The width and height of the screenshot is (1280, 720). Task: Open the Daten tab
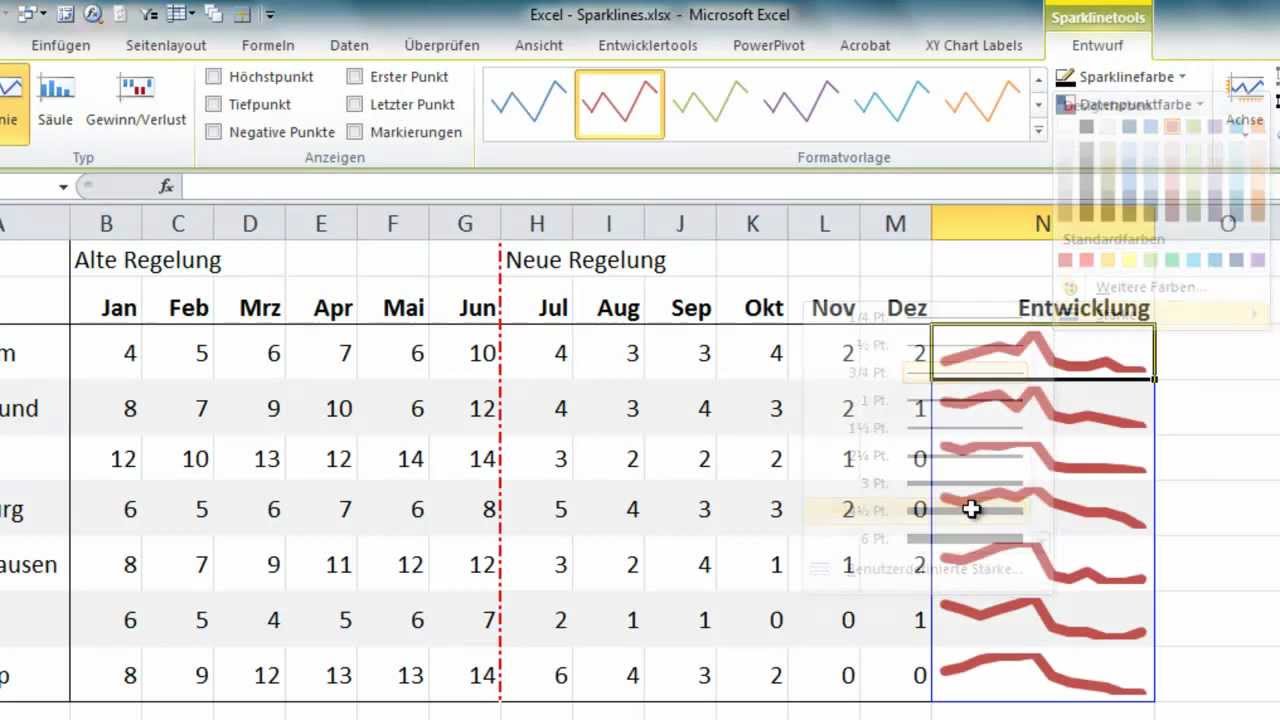tap(349, 45)
